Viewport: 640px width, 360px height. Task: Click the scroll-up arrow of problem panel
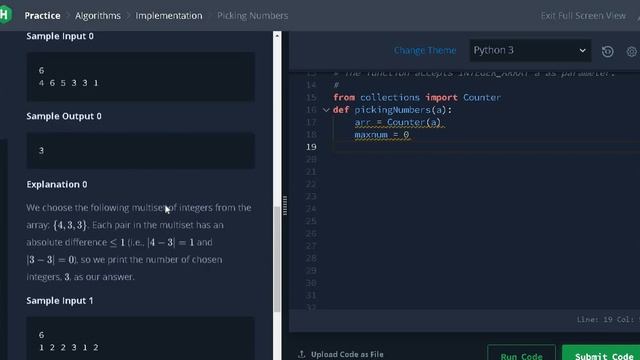[277, 36]
